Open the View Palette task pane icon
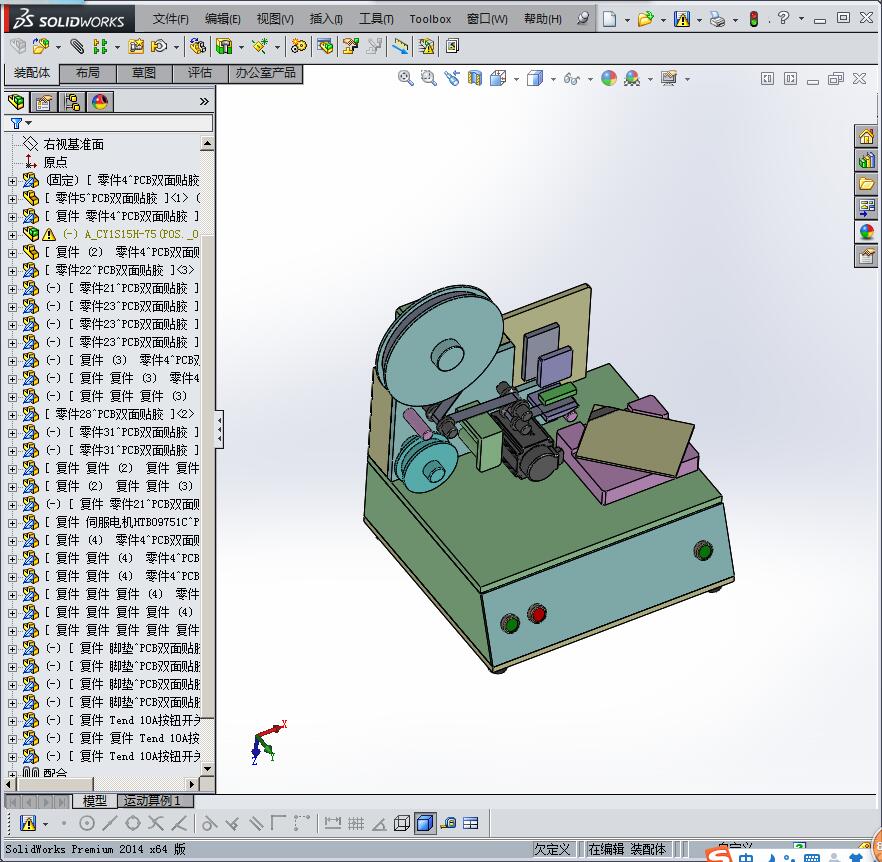Screen dimensions: 882x862 (x=866, y=207)
